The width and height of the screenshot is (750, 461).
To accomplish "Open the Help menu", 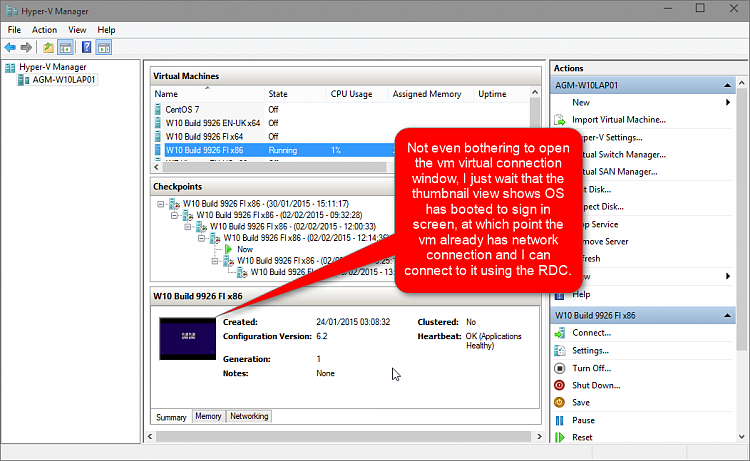I will (x=106, y=30).
